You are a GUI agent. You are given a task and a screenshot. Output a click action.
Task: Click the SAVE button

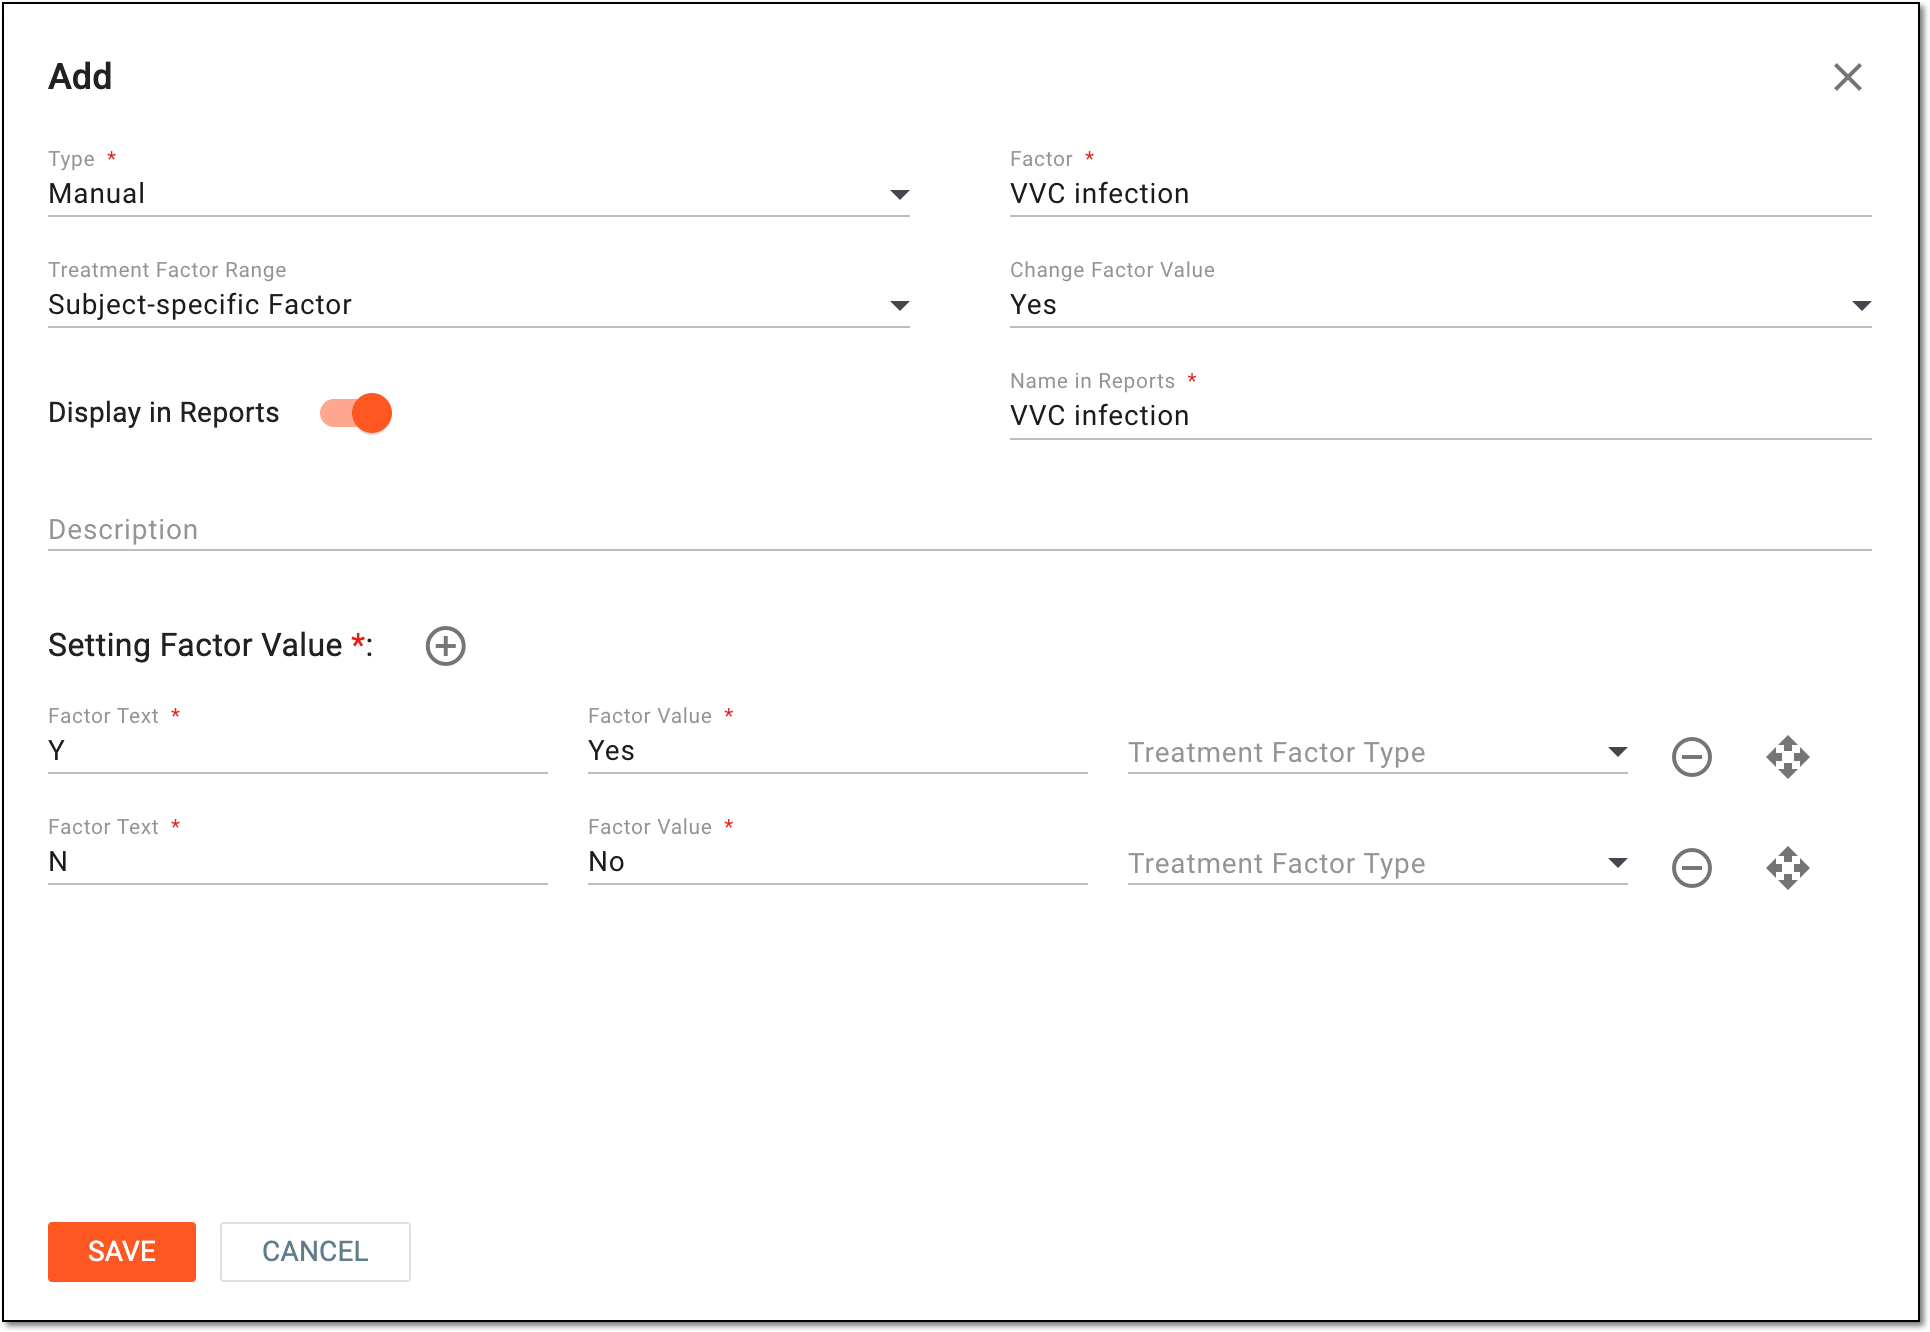pyautogui.click(x=122, y=1252)
